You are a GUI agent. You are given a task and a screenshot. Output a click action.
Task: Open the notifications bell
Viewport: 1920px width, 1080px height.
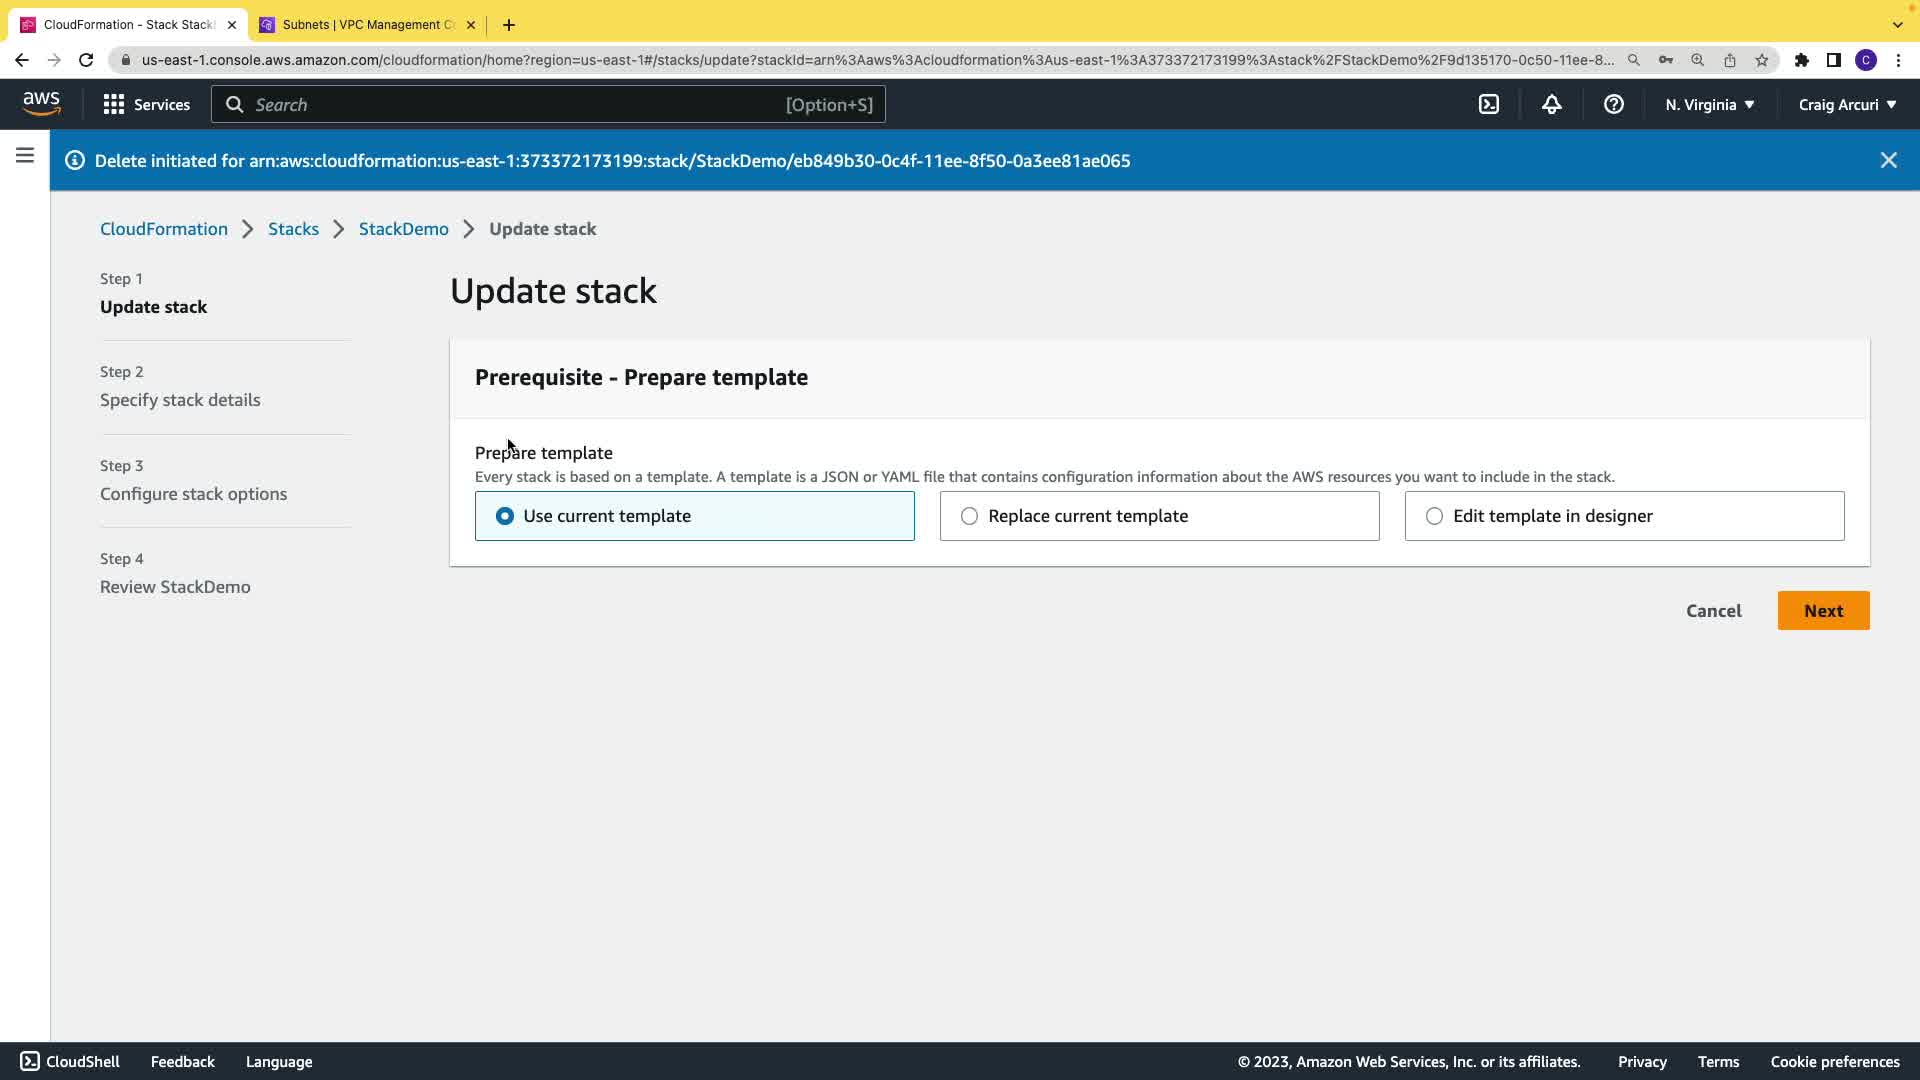(1551, 104)
